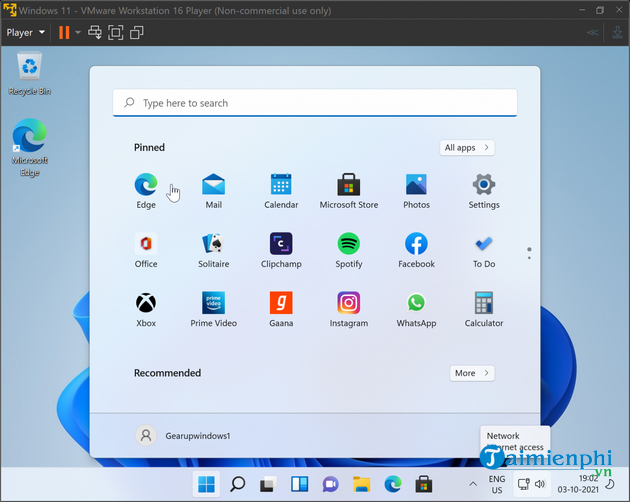The width and height of the screenshot is (630, 502).
Task: Open the Instagram app
Action: tap(349, 309)
